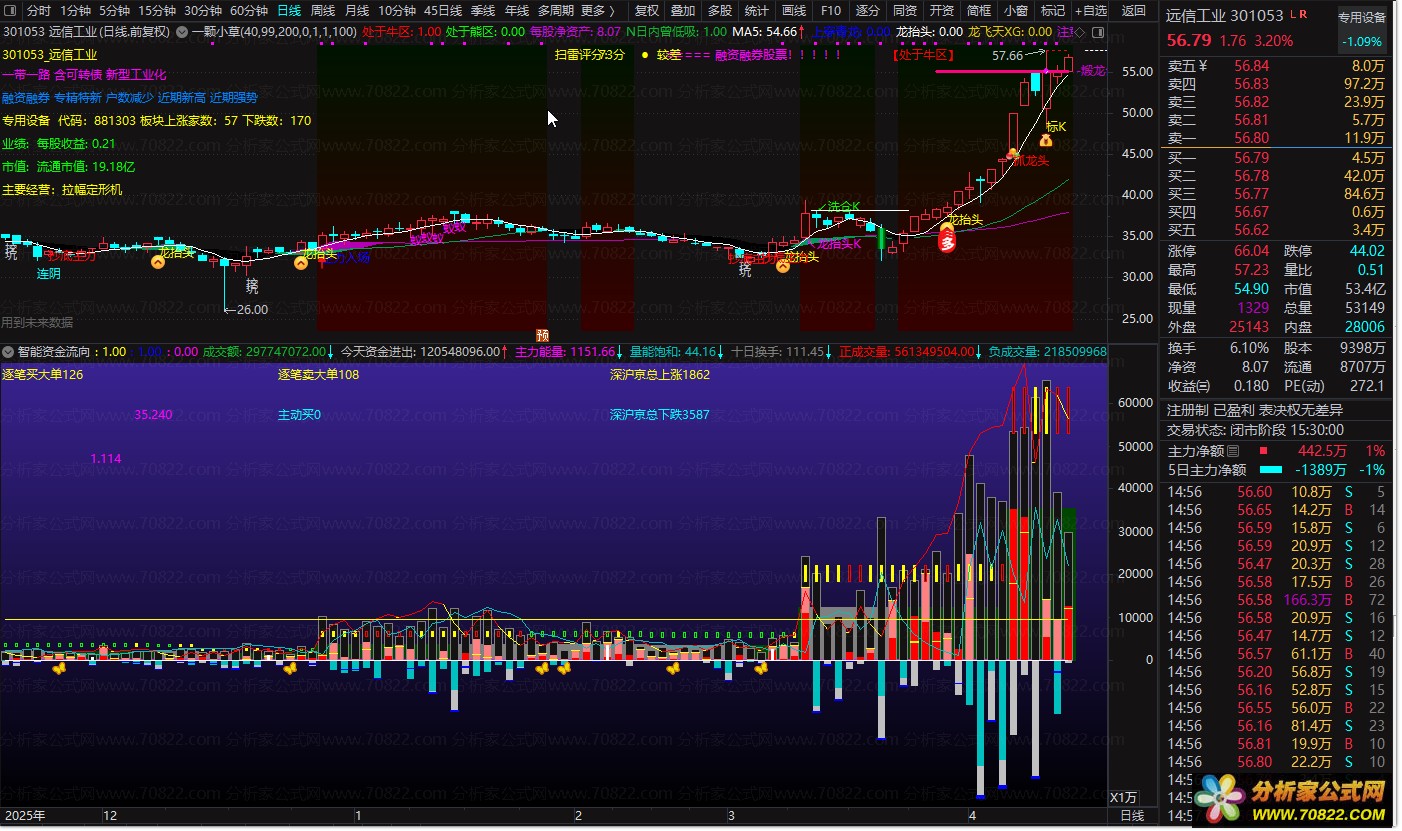Open the 多周期 multi-period view
Image resolution: width=1402 pixels, height=831 pixels.
point(555,11)
